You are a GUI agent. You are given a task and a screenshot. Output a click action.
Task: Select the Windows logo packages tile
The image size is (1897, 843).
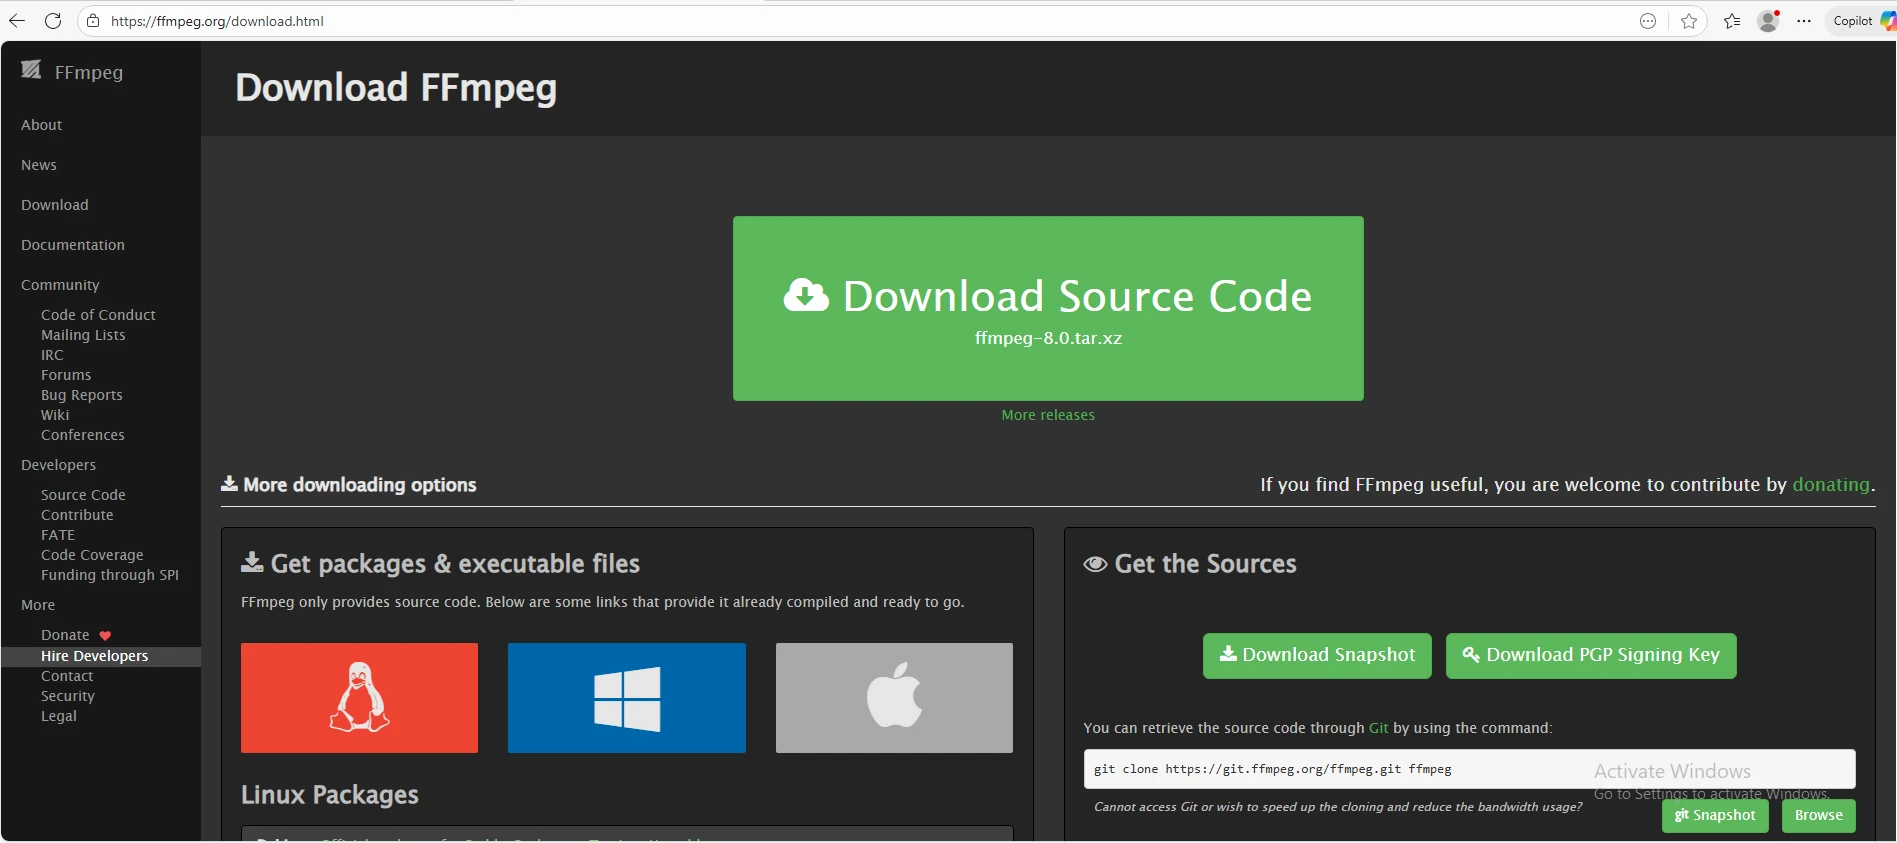tap(626, 697)
